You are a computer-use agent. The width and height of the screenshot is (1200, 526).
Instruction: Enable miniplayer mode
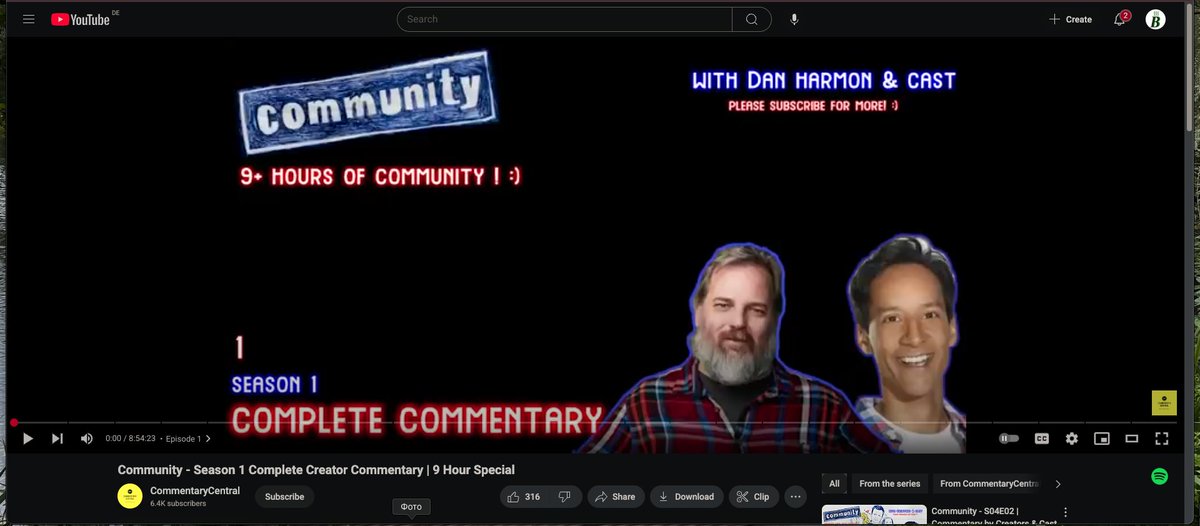[x=1102, y=438]
